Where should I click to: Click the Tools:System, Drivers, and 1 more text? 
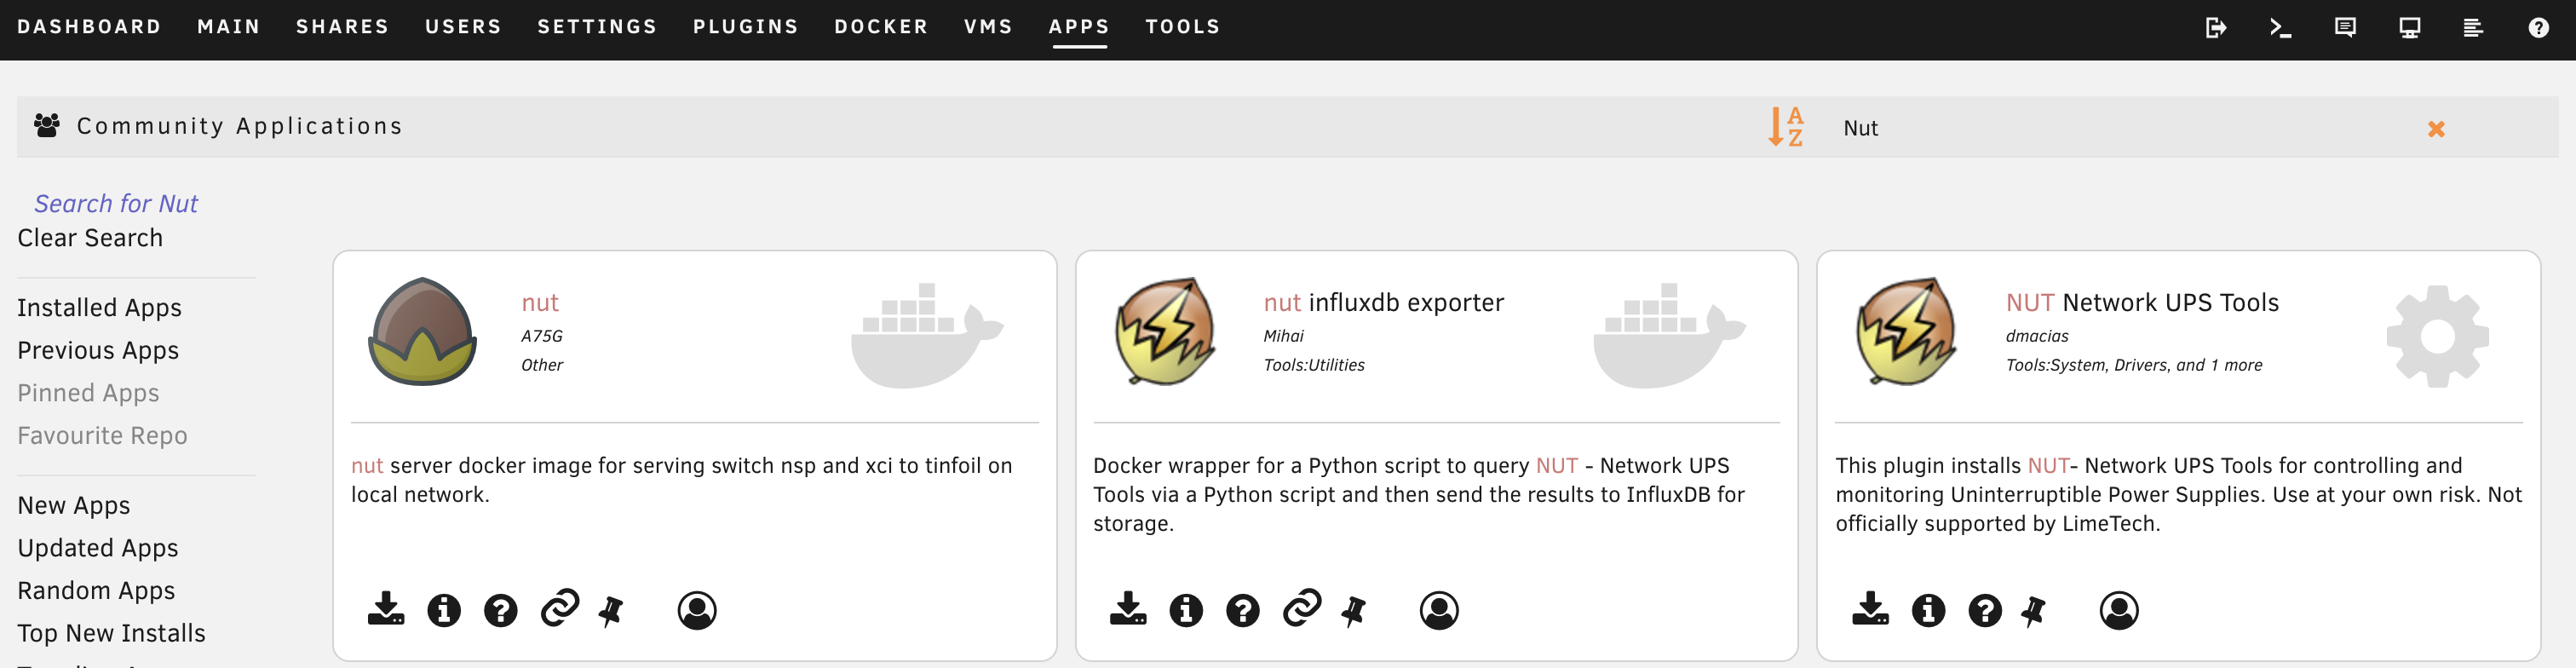pos(2133,365)
